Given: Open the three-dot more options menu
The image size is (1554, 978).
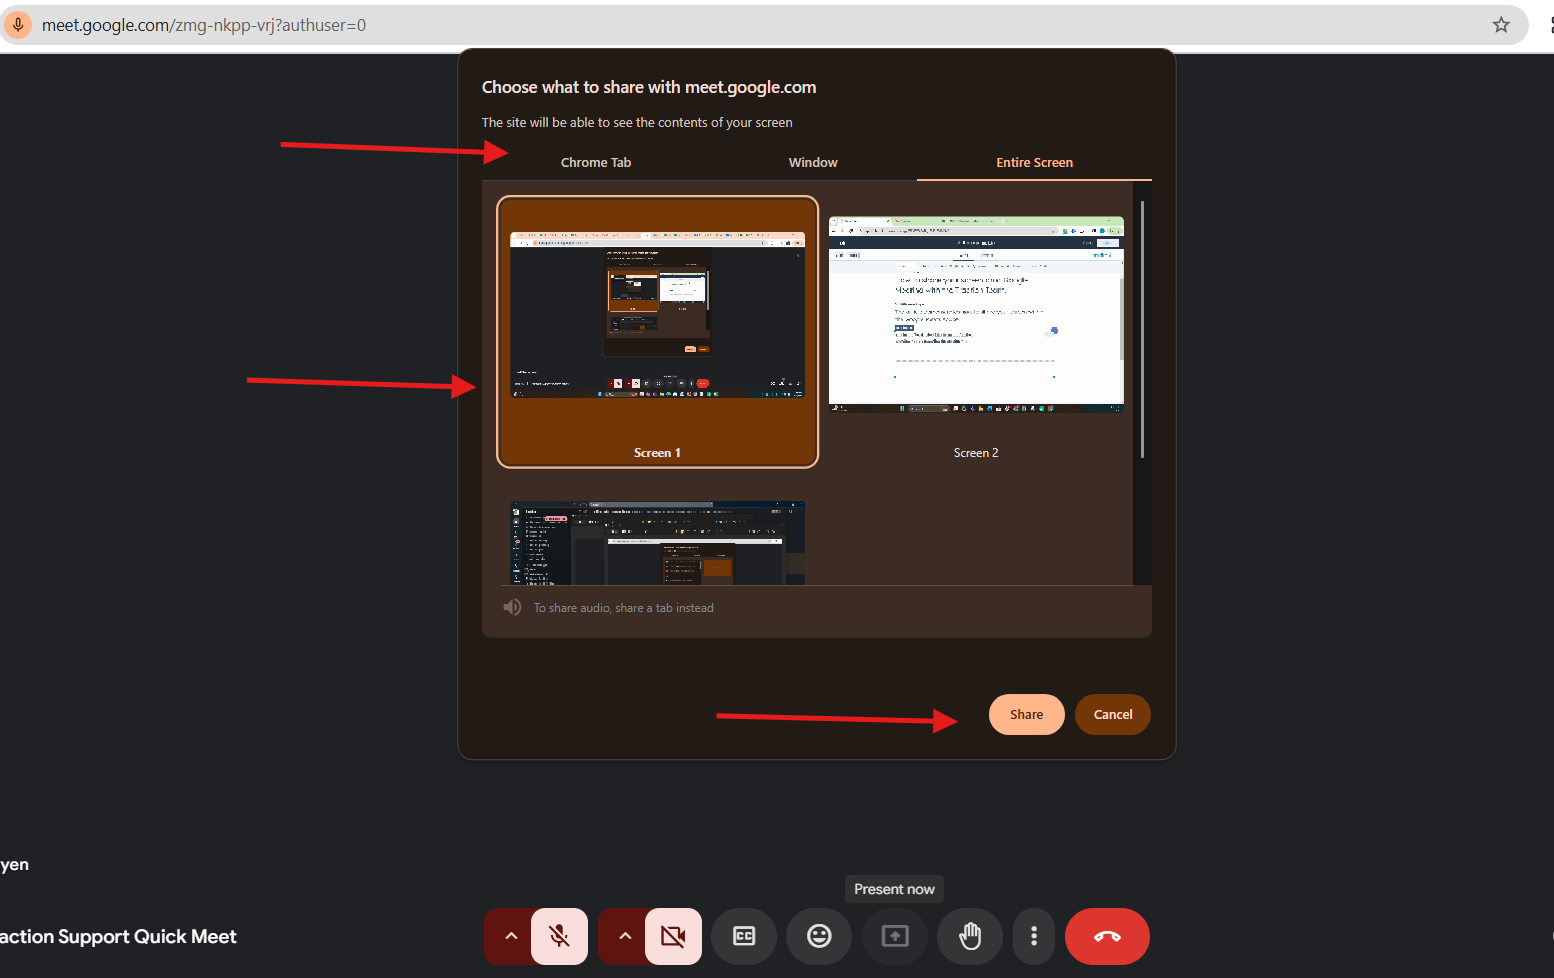Looking at the screenshot, I should coord(1034,936).
